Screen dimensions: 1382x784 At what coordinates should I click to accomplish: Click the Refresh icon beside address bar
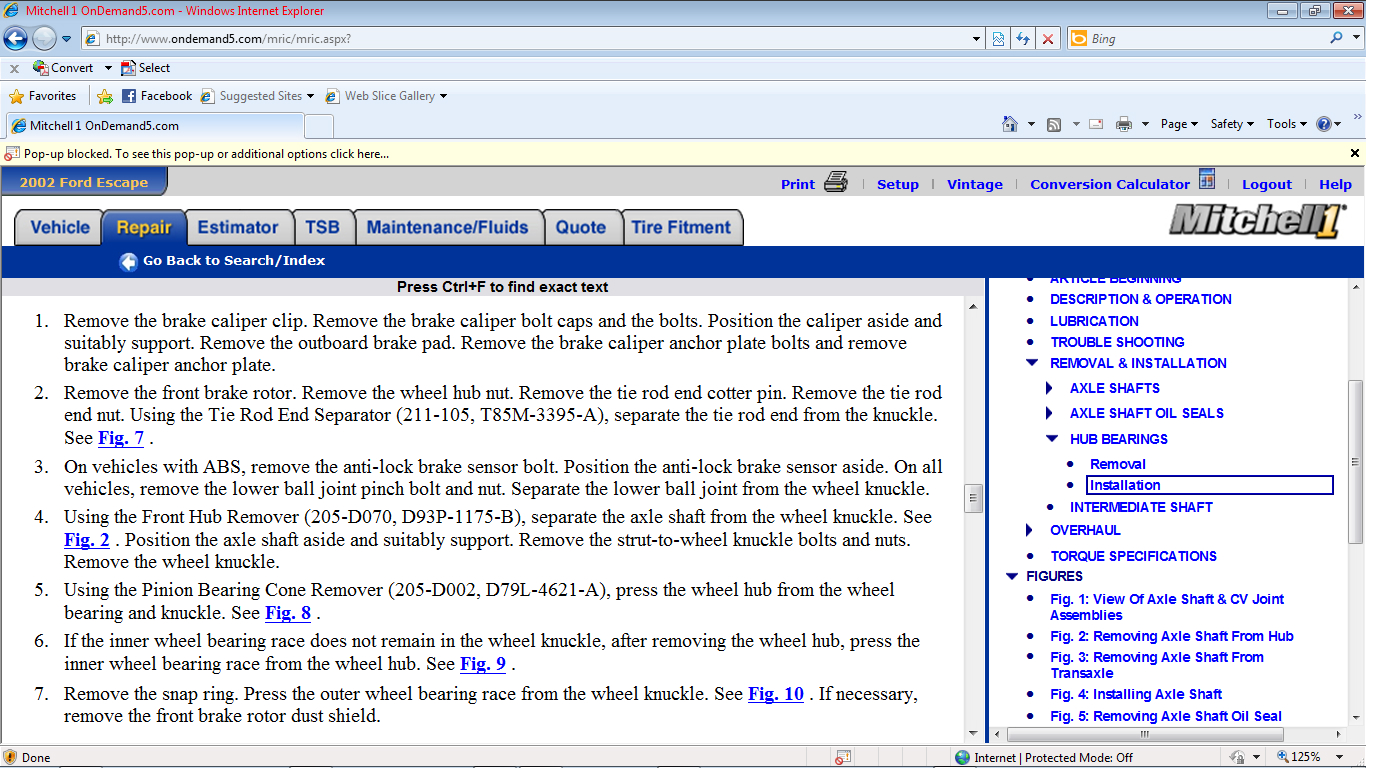pos(1022,39)
